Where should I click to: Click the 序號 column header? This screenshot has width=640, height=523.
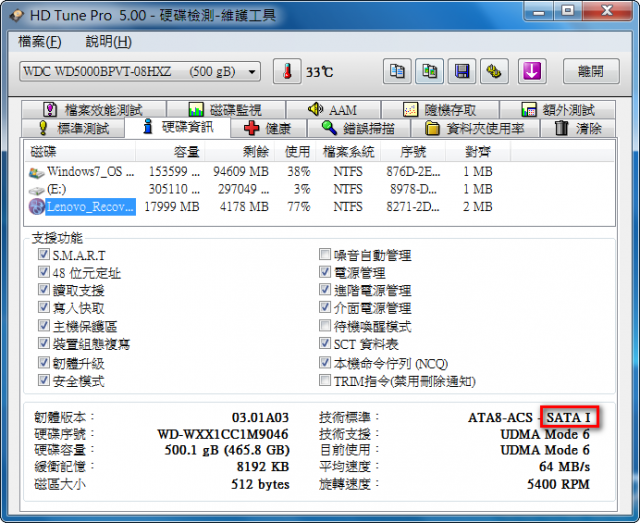coord(413,152)
